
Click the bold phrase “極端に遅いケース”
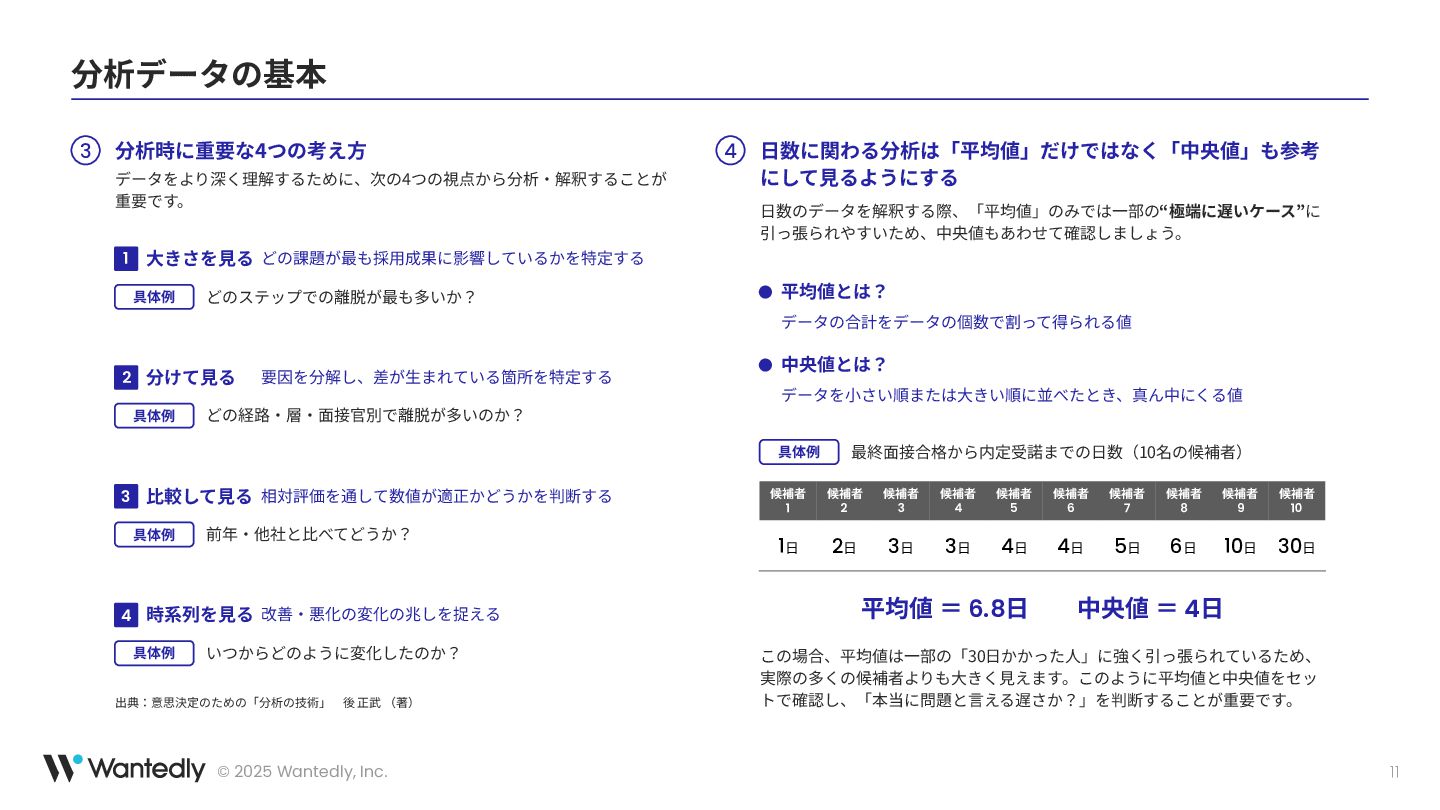click(x=1233, y=212)
